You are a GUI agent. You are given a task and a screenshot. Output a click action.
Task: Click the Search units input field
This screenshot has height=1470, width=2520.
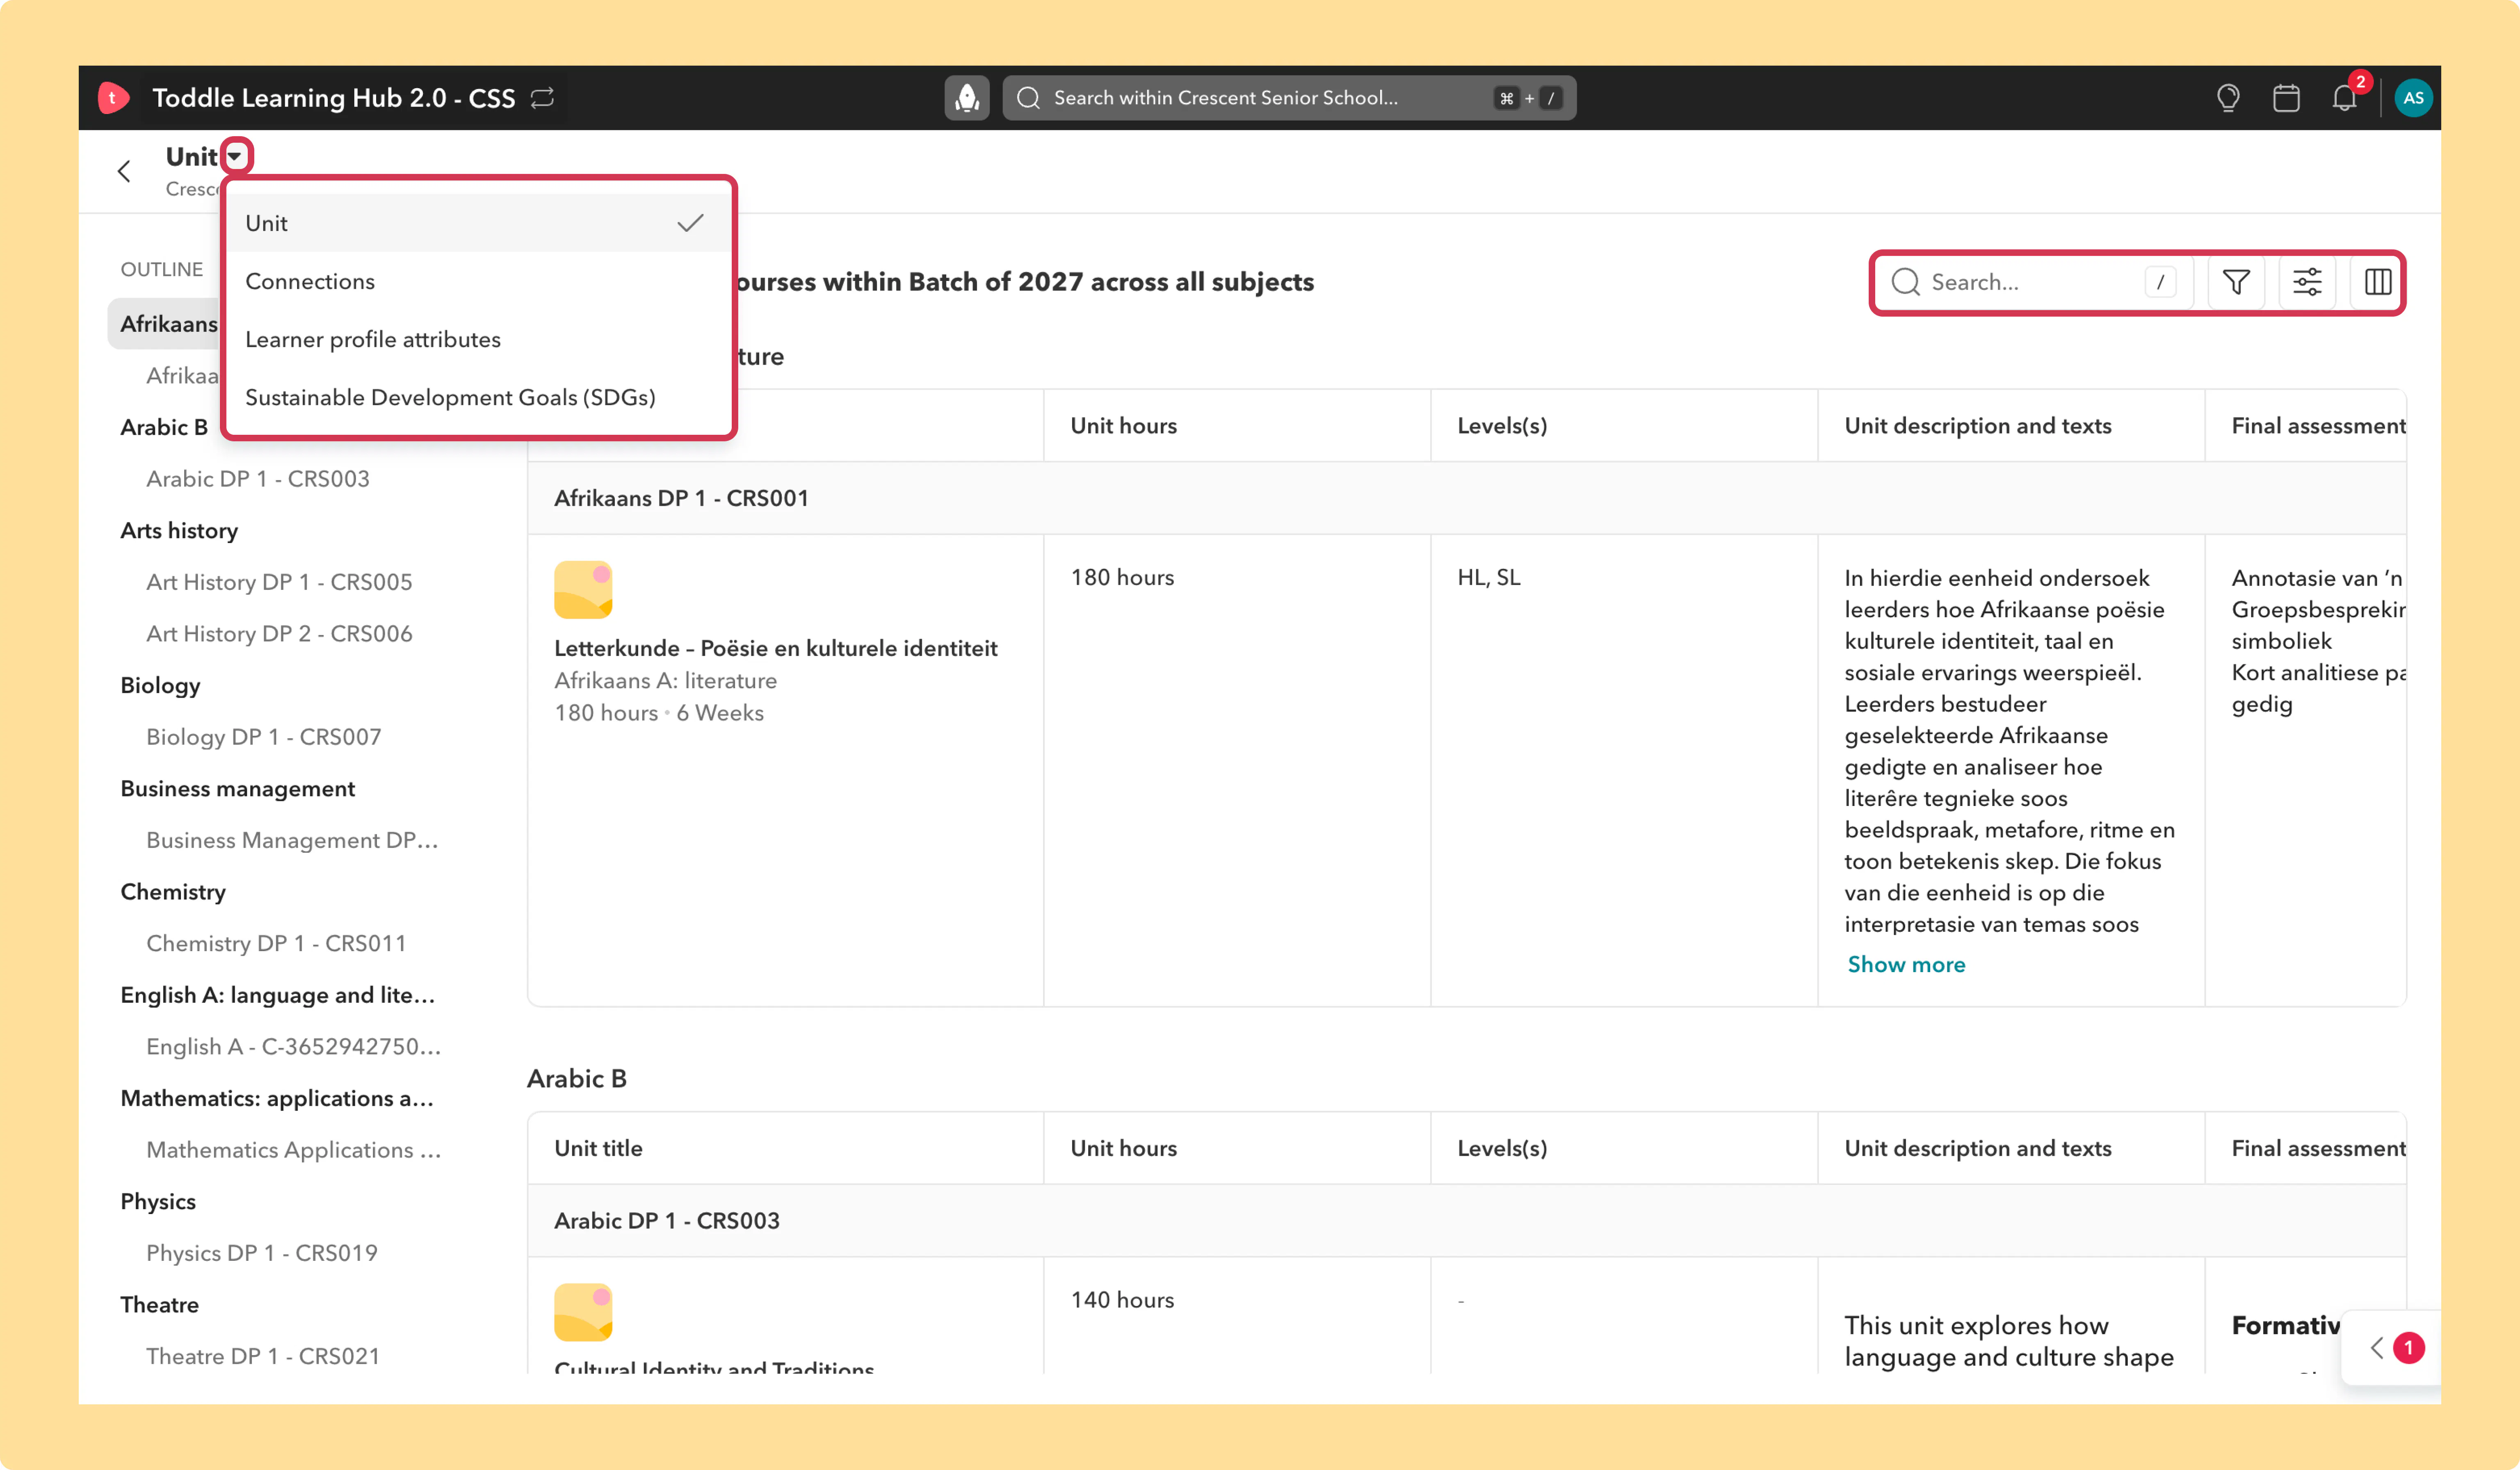[x=2033, y=282]
